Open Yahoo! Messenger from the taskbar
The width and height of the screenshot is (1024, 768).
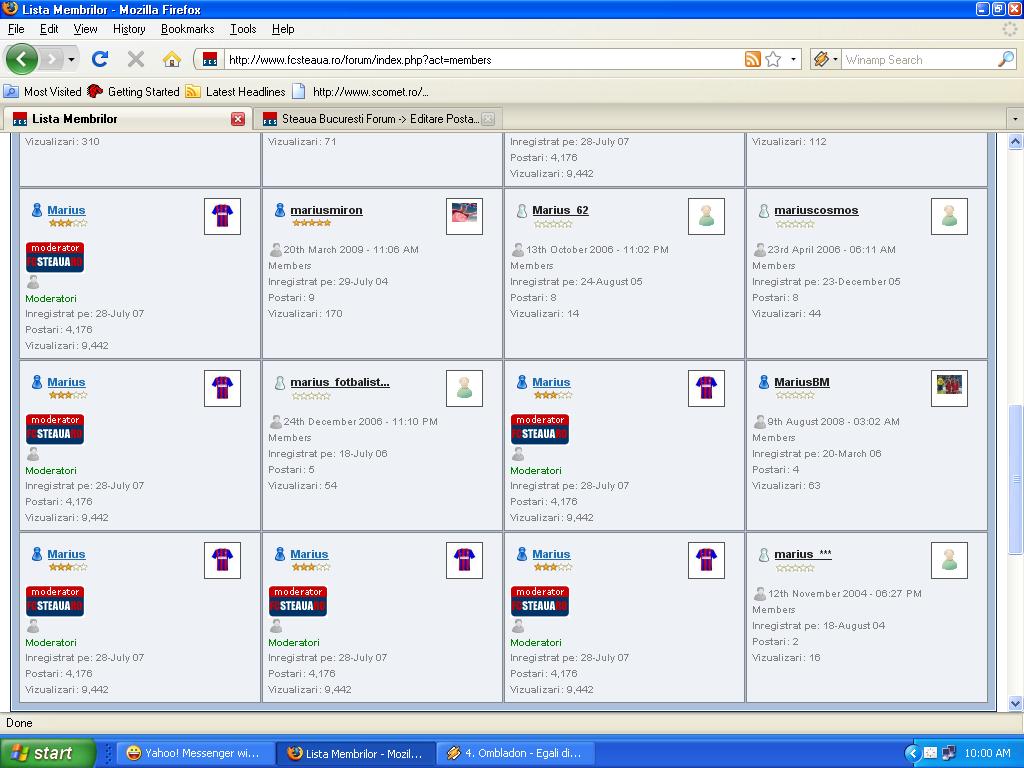[x=194, y=753]
